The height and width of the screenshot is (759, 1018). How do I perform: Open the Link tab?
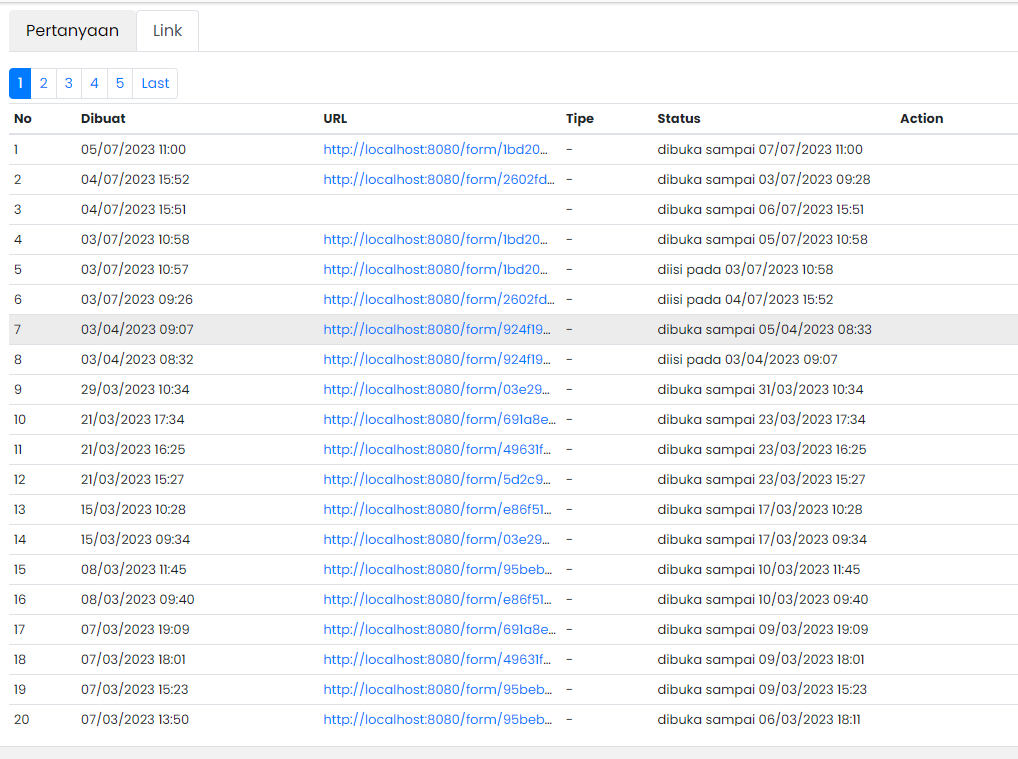pyautogui.click(x=167, y=30)
